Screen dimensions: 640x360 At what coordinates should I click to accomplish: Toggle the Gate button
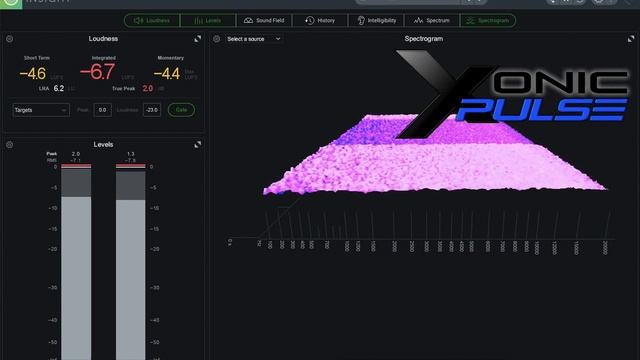[x=181, y=110]
